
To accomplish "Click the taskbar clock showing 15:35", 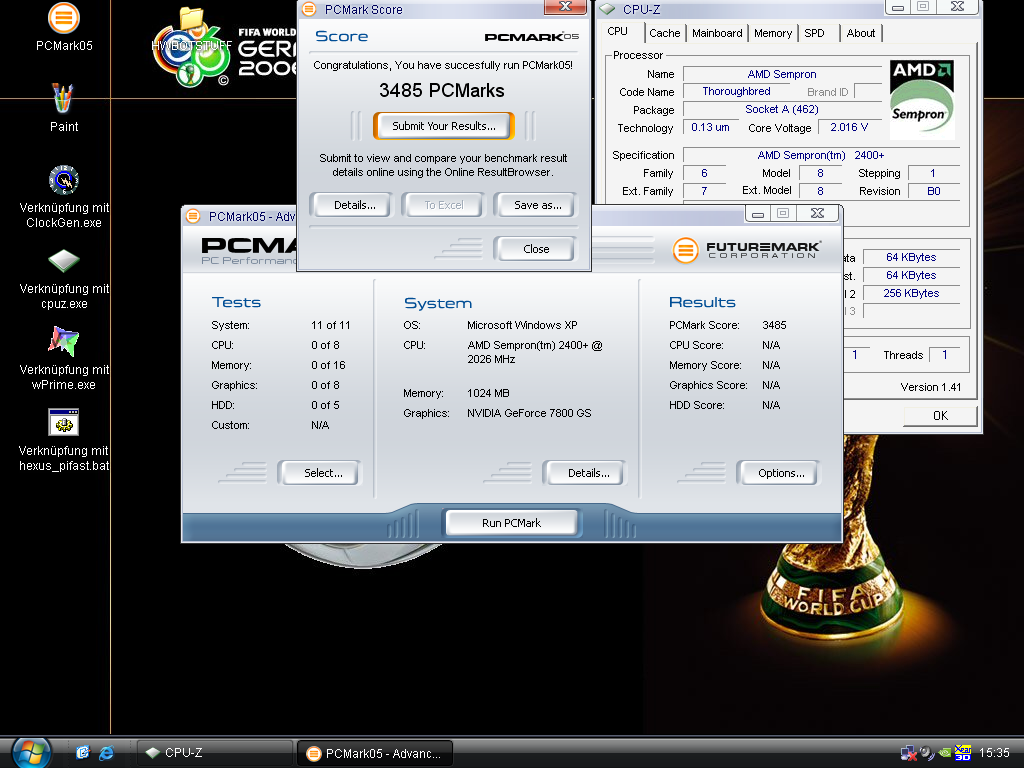I will tap(994, 753).
